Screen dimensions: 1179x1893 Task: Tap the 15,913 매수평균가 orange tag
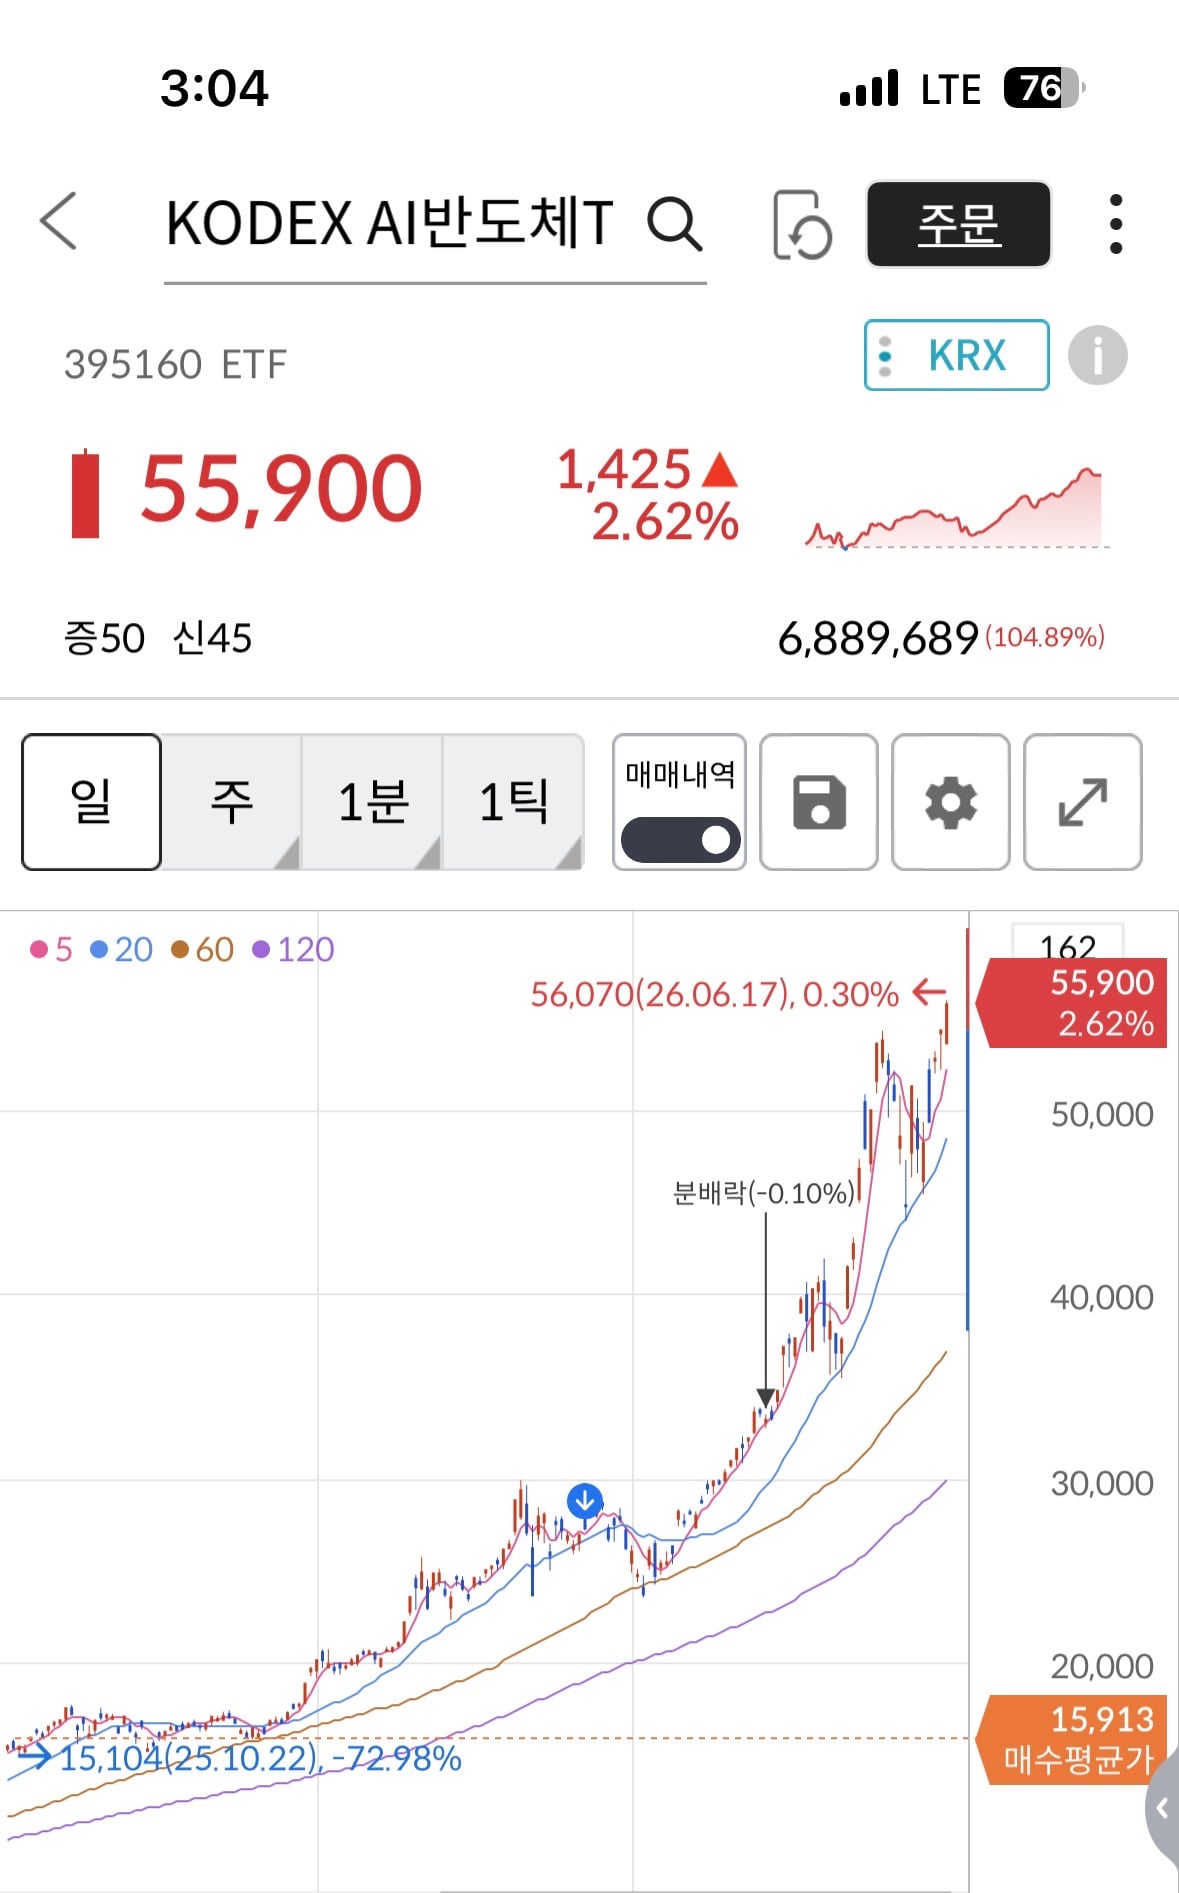(x=1070, y=1740)
